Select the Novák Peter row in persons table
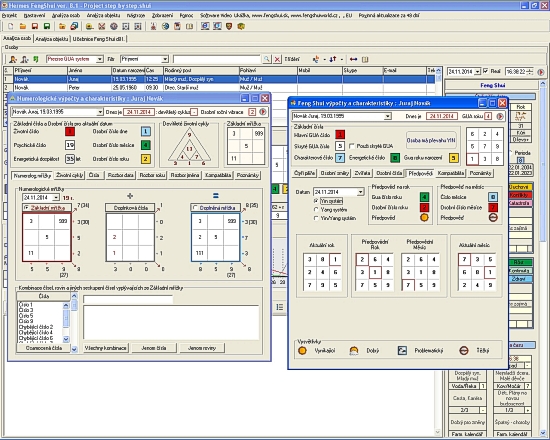This screenshot has width=550, height=440. coord(219,87)
